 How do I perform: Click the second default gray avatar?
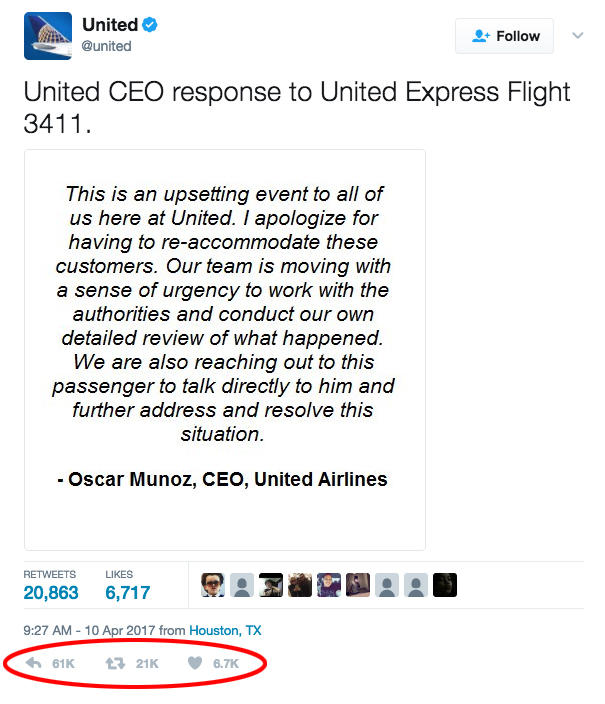(x=387, y=585)
